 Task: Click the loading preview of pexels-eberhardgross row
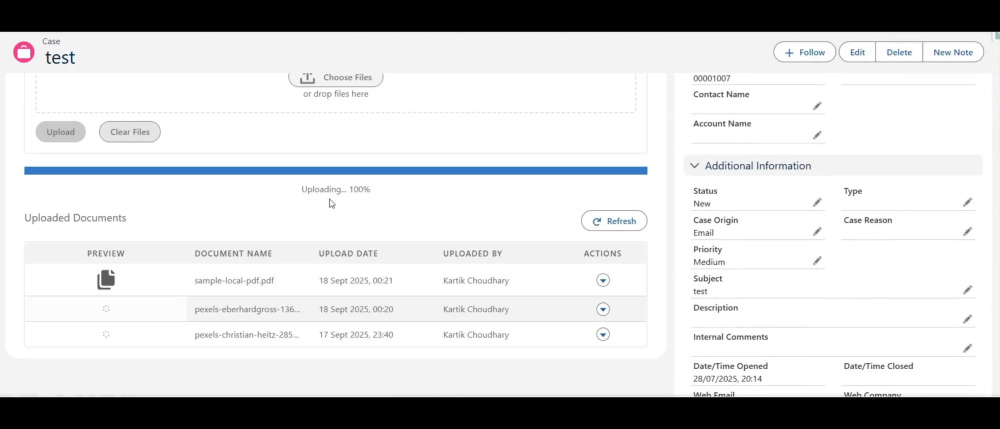click(x=106, y=309)
